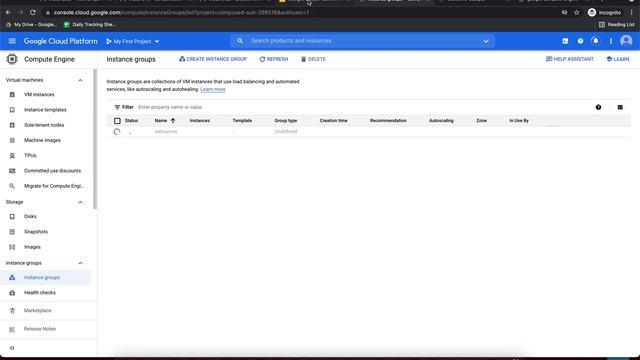640x360 pixels.
Task: Open the Learn panel
Action: pyautogui.click(x=618, y=59)
